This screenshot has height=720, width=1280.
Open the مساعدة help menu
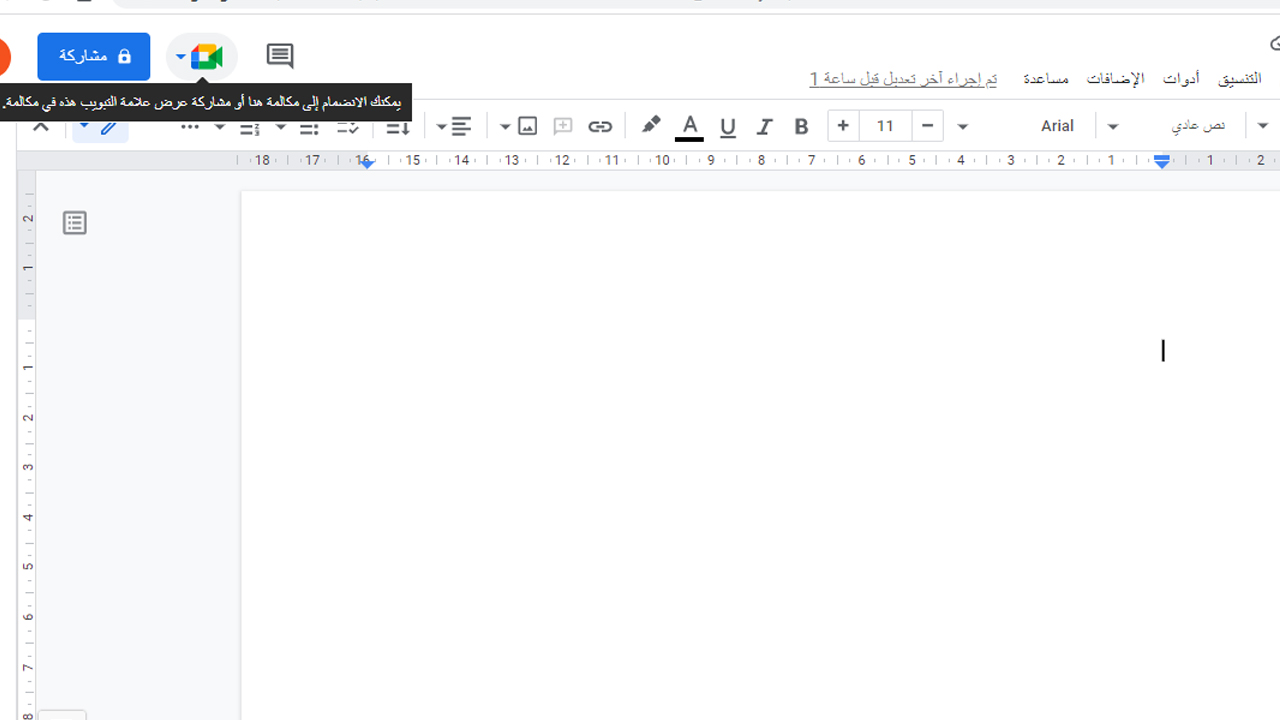click(x=1045, y=79)
